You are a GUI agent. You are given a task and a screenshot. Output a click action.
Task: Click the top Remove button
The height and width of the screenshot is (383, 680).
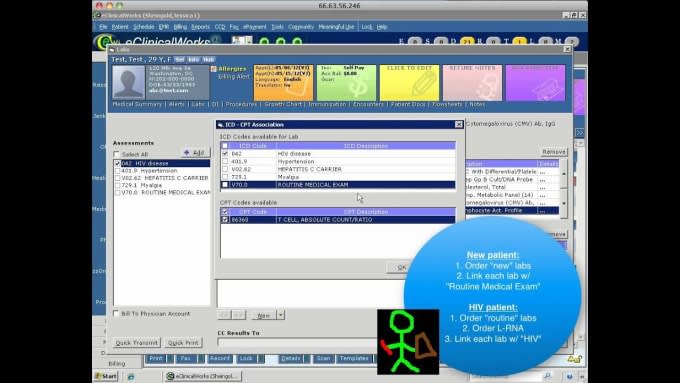click(x=554, y=152)
